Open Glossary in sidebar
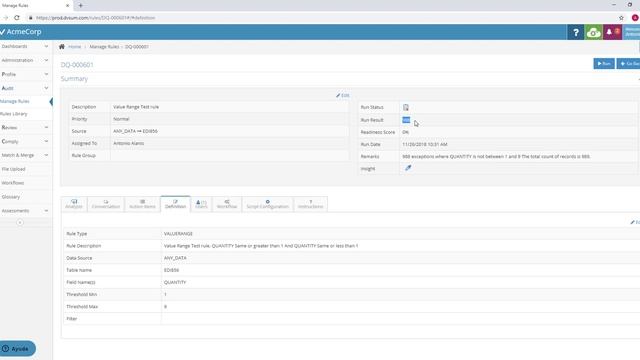Image resolution: width=640 pixels, height=360 pixels. coord(11,197)
